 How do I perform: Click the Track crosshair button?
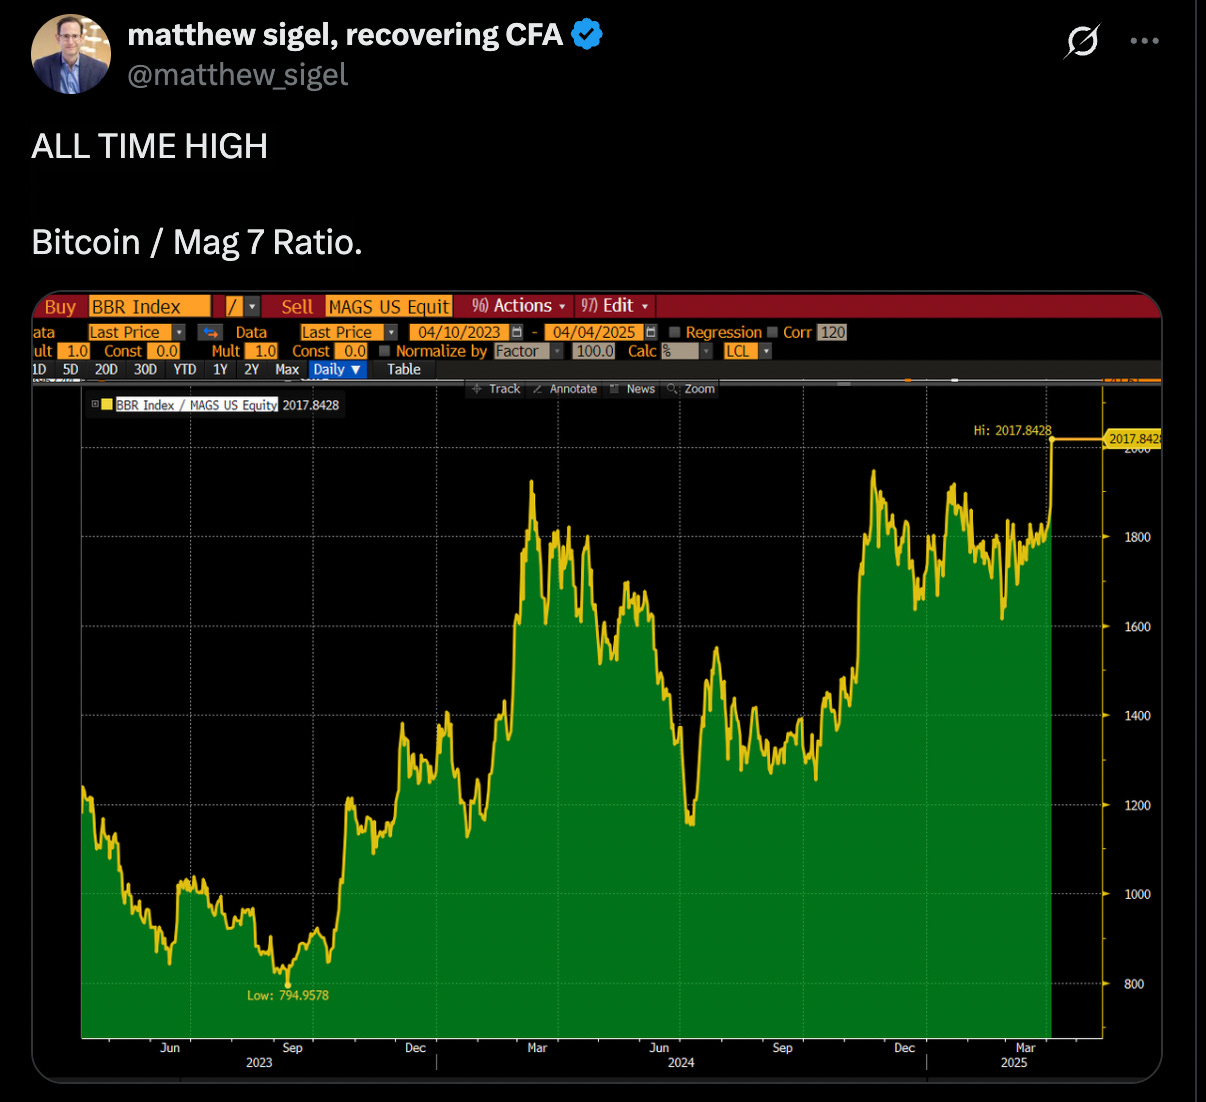coord(497,389)
